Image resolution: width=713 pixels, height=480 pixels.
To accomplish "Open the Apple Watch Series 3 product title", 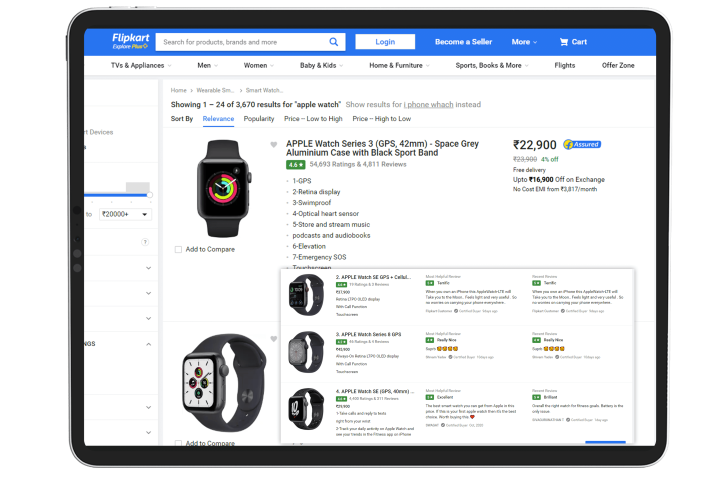I will click(x=382, y=148).
